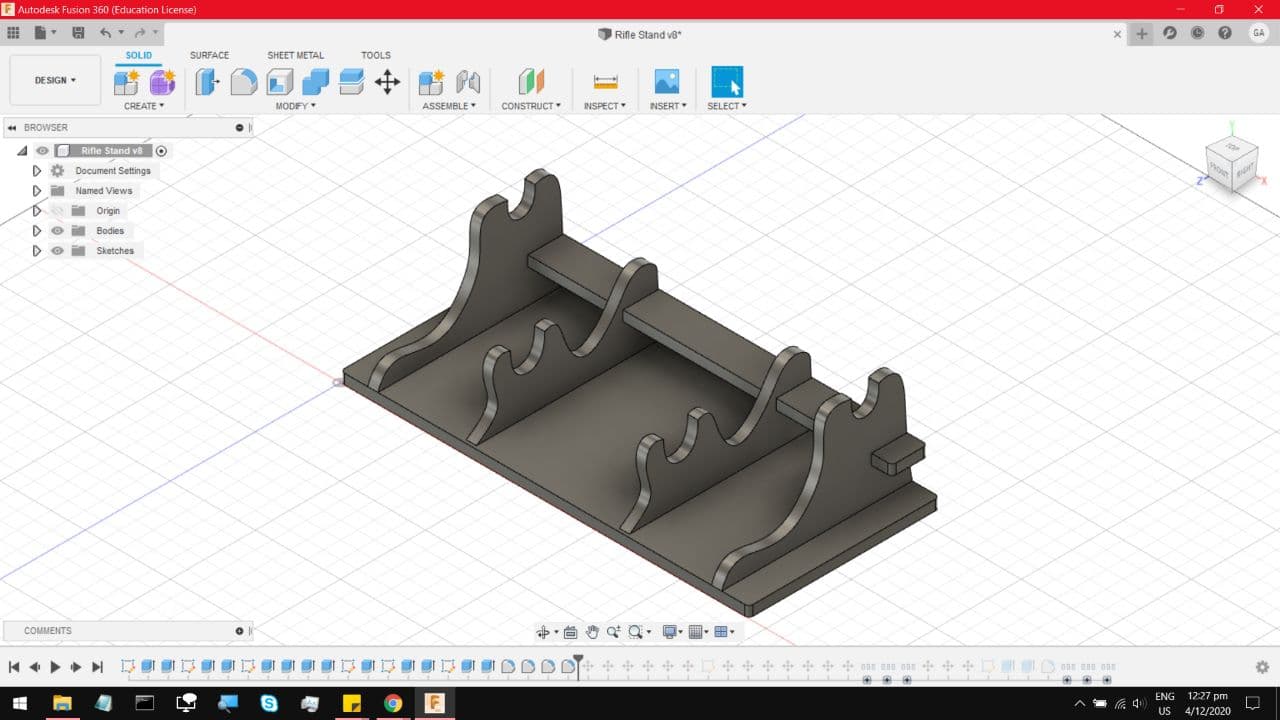Select the Orbit navigation tool

pos(543,632)
